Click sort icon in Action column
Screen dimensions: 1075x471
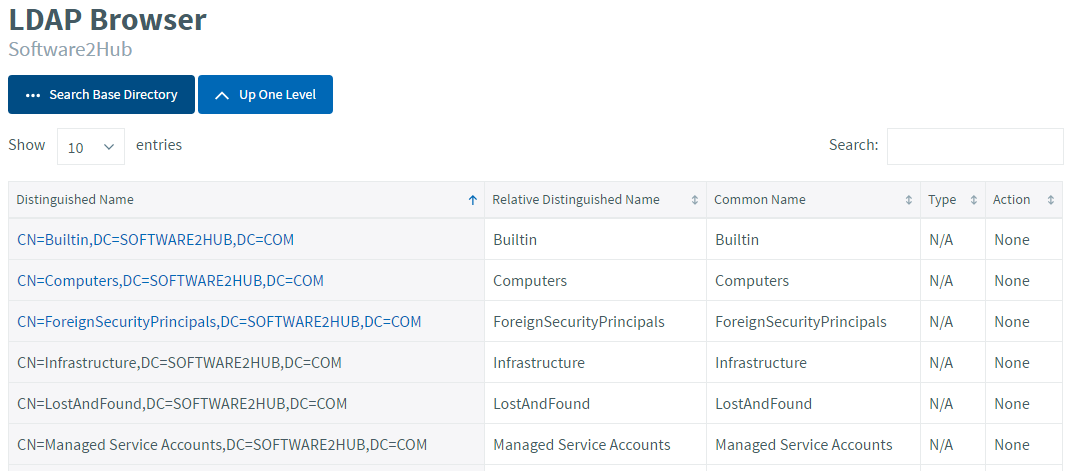coord(1051,200)
